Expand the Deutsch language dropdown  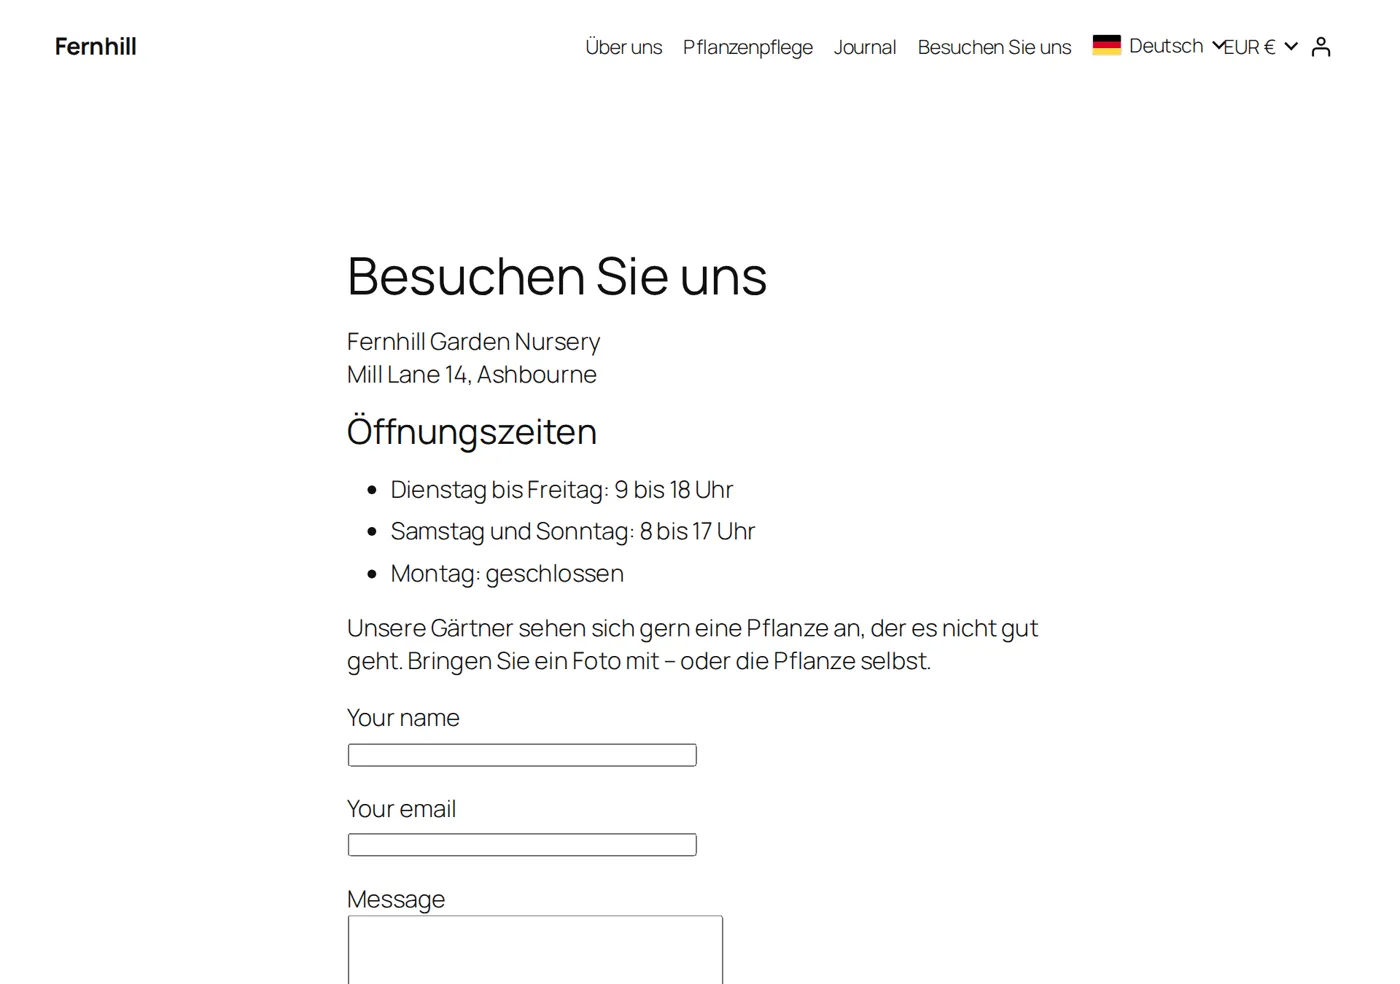click(x=1160, y=46)
